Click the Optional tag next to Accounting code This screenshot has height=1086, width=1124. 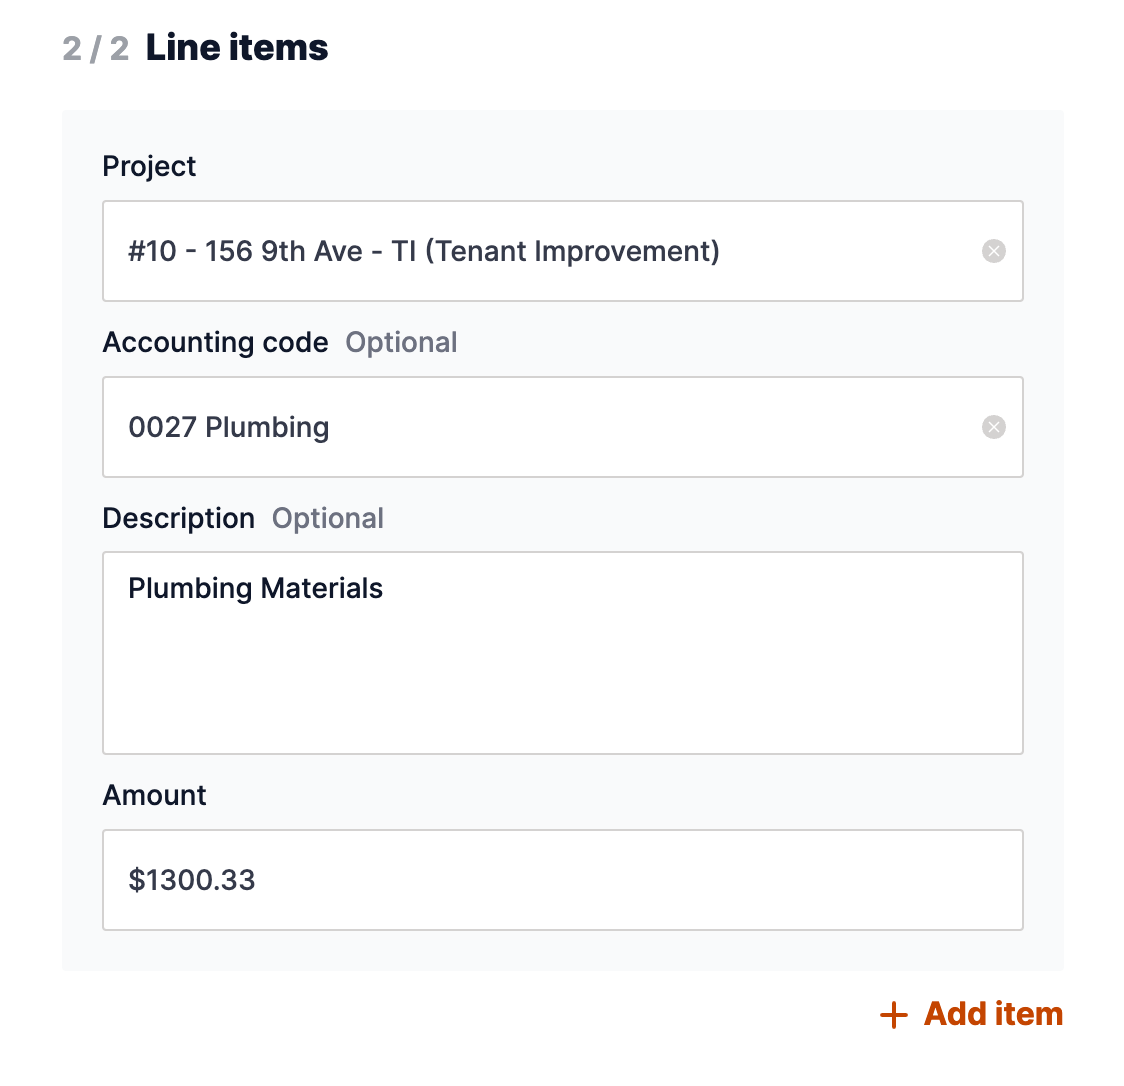pyautogui.click(x=401, y=343)
